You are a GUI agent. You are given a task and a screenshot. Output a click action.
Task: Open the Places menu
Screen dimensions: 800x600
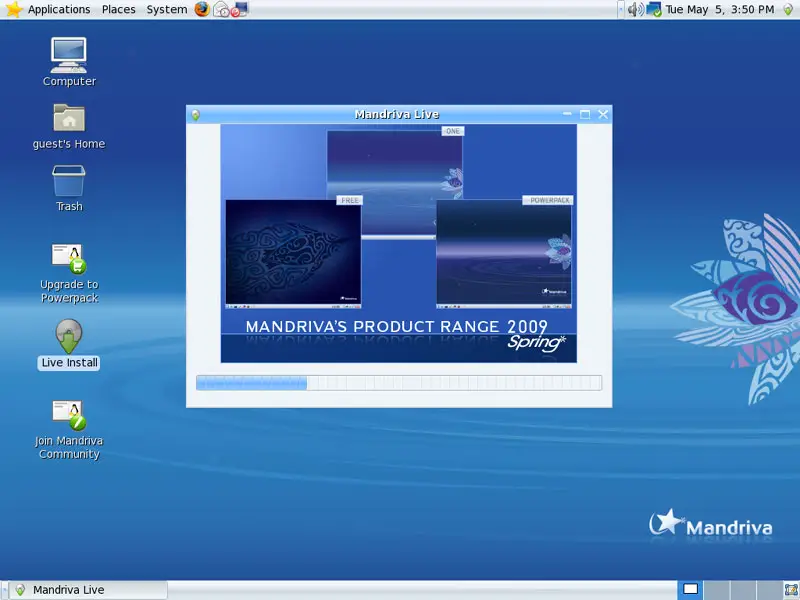coord(118,9)
